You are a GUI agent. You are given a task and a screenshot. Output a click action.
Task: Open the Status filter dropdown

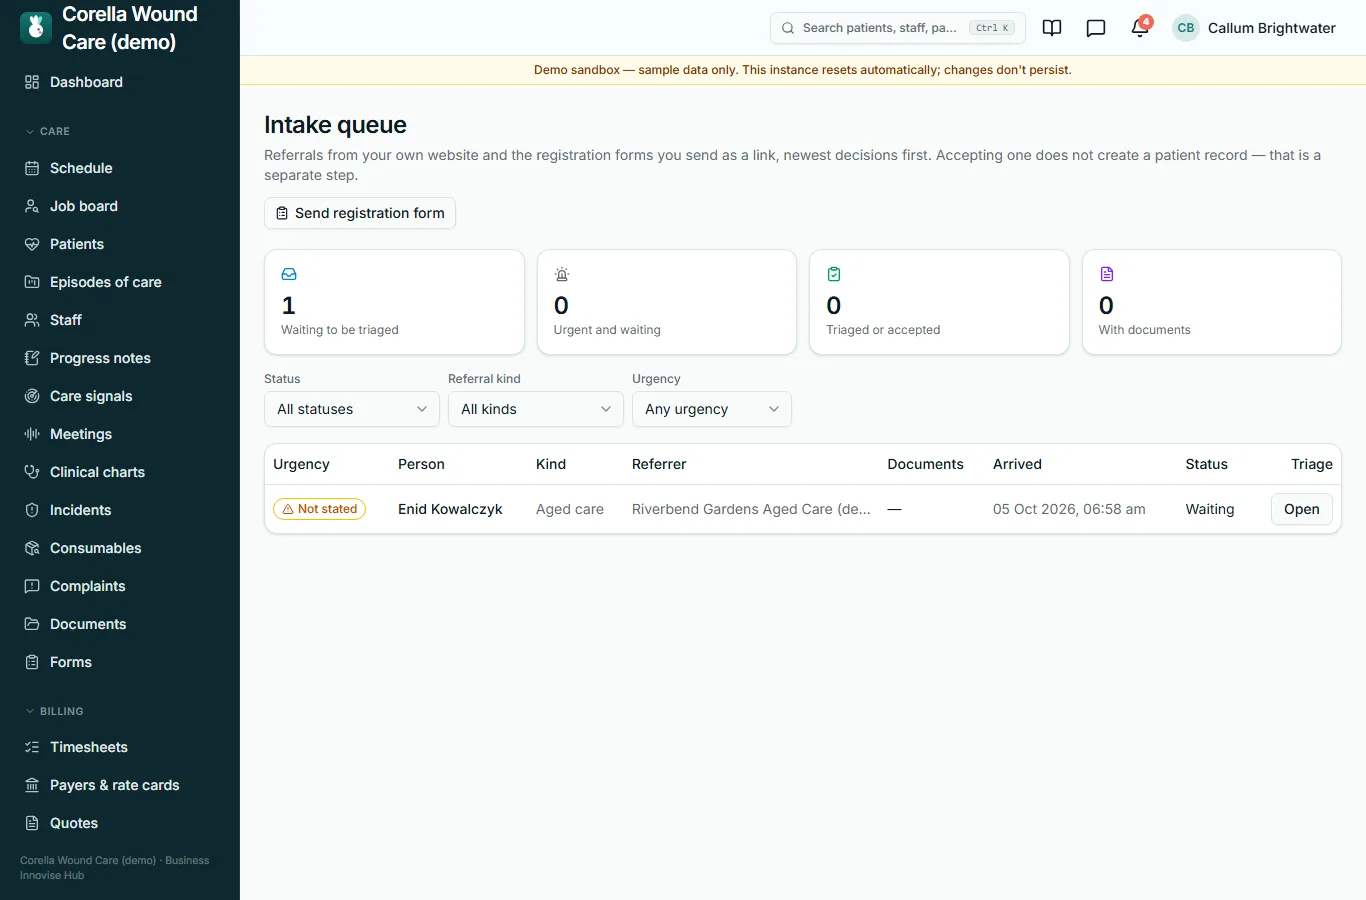352,409
